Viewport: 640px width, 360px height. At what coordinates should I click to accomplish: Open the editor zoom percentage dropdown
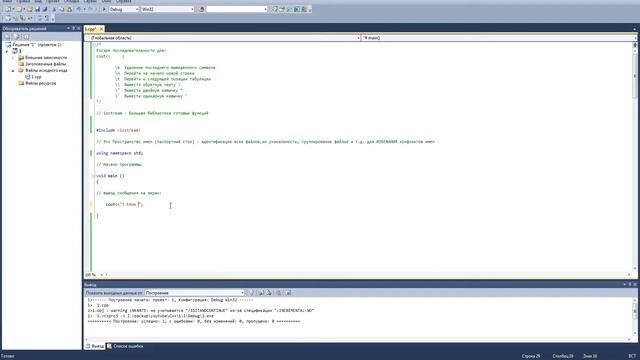(101, 275)
